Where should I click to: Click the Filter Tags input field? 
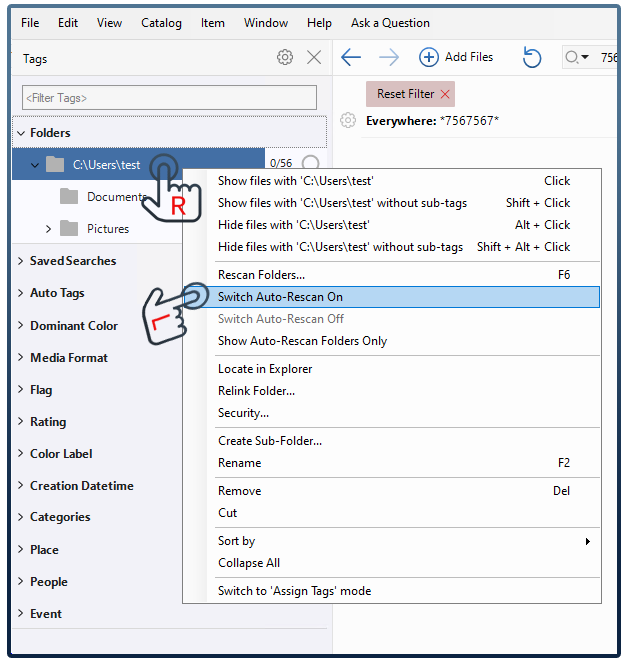(x=169, y=98)
